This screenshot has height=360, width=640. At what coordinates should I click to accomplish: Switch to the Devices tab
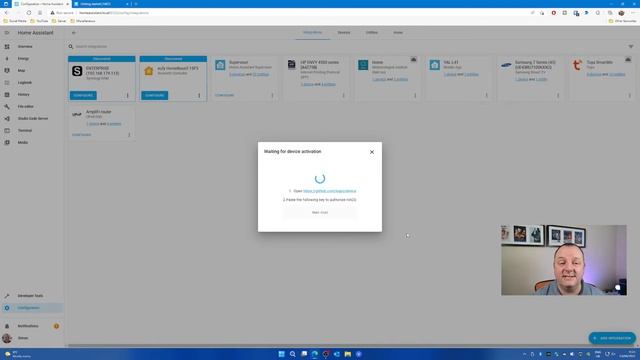click(344, 33)
